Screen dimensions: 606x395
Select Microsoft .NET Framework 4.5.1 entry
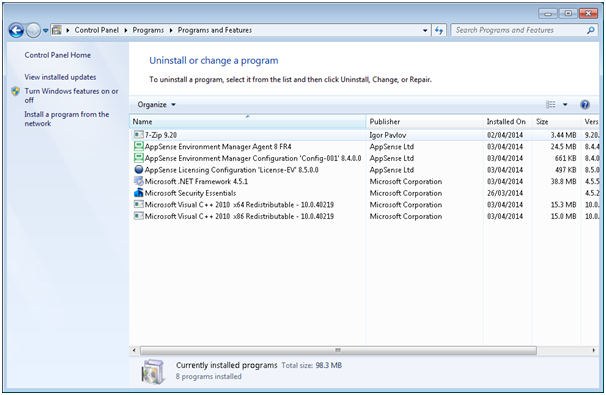(364, 181)
